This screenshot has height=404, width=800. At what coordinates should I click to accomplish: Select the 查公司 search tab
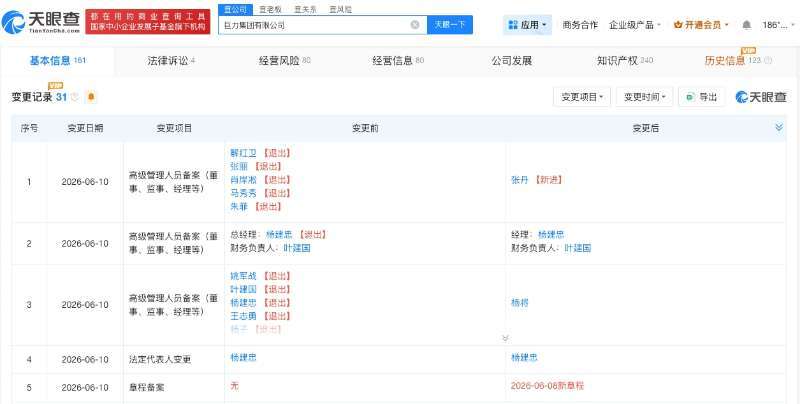coord(235,9)
